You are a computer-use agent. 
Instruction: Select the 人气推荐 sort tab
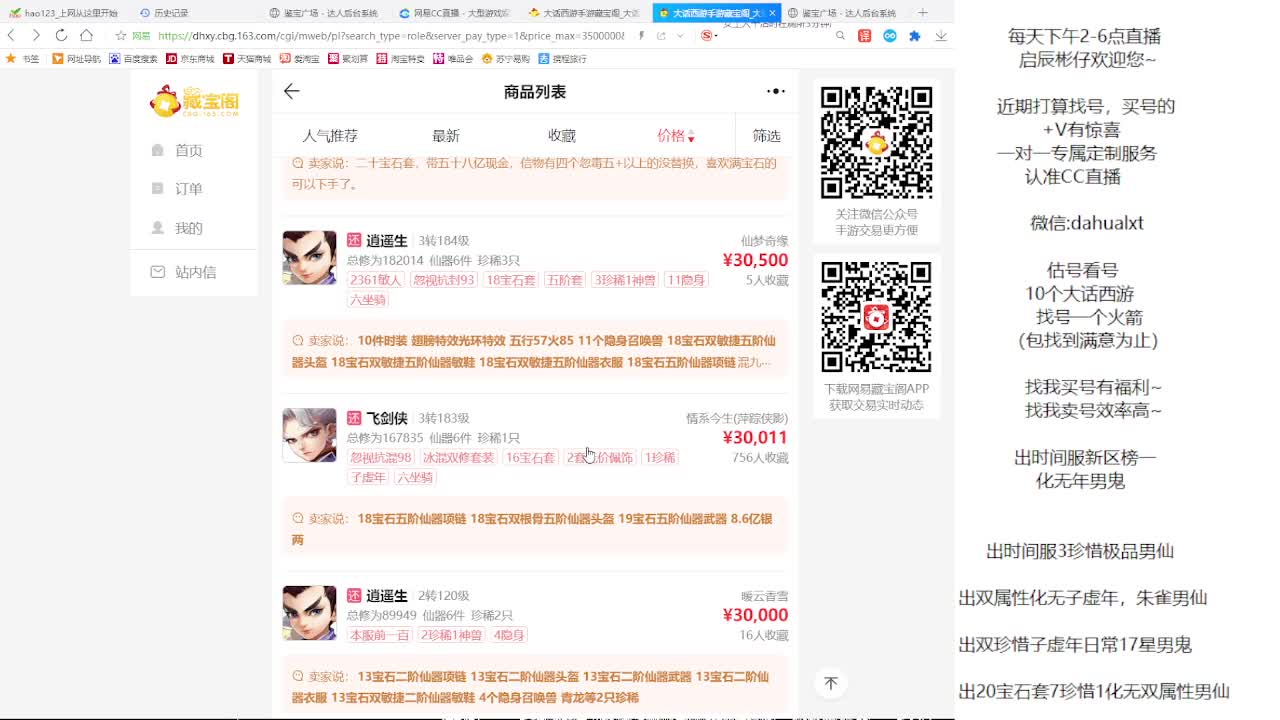tap(330, 136)
